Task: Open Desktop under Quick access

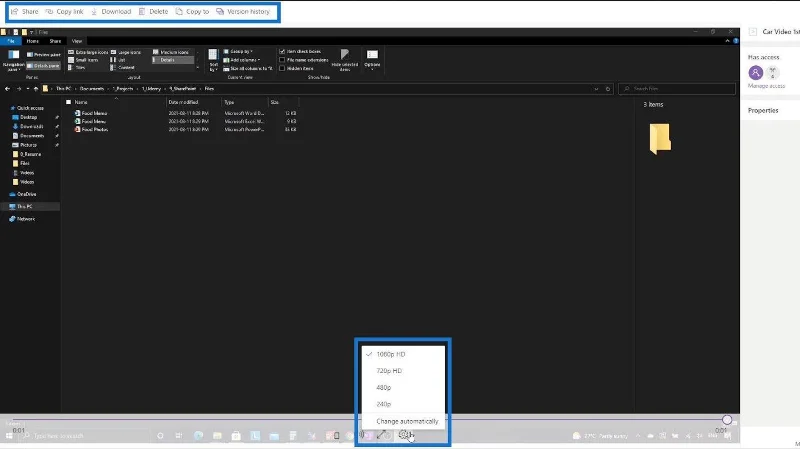Action: coord(29,117)
